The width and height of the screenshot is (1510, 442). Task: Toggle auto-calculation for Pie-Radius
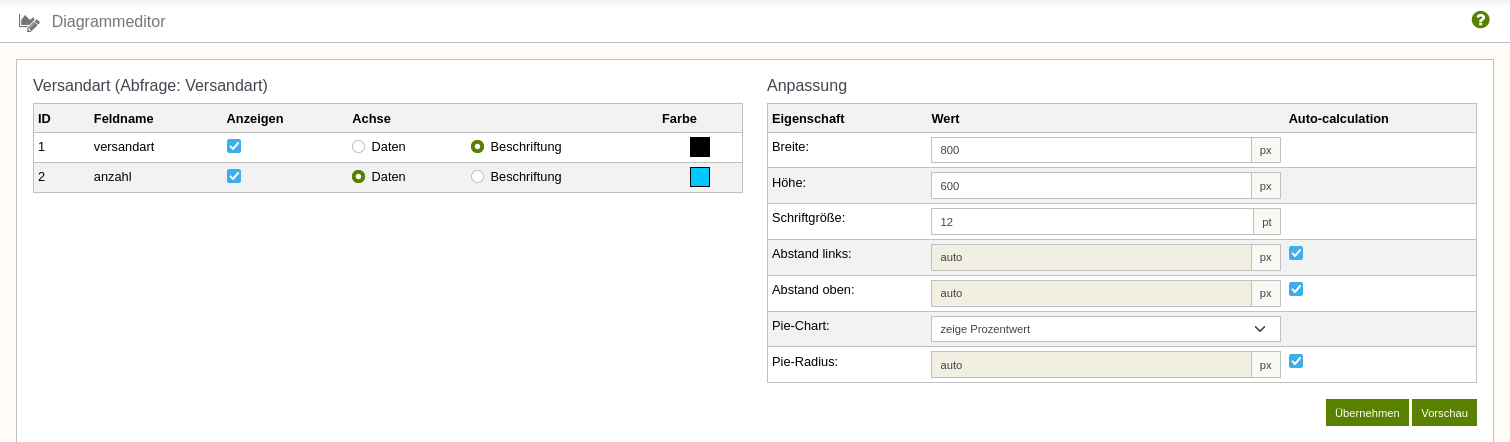tap(1296, 361)
